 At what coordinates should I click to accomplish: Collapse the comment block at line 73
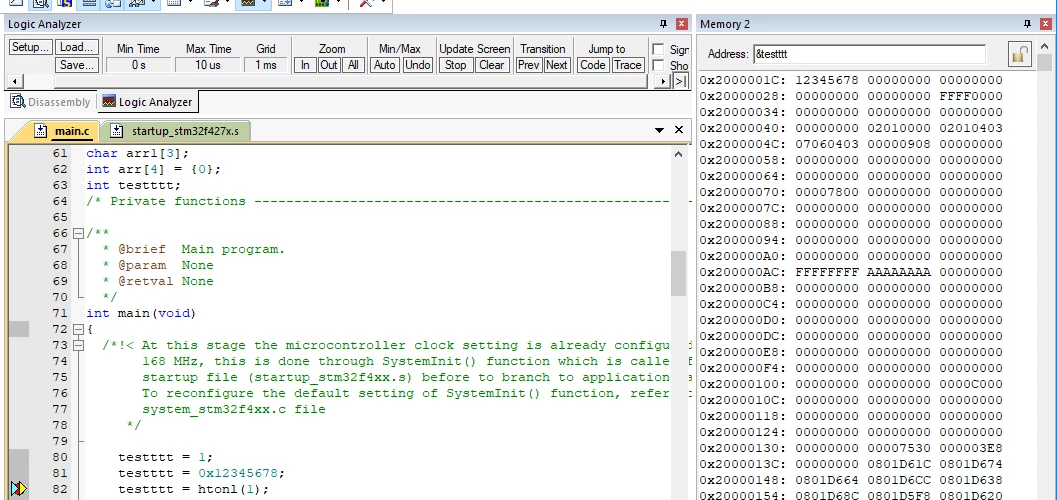point(78,346)
